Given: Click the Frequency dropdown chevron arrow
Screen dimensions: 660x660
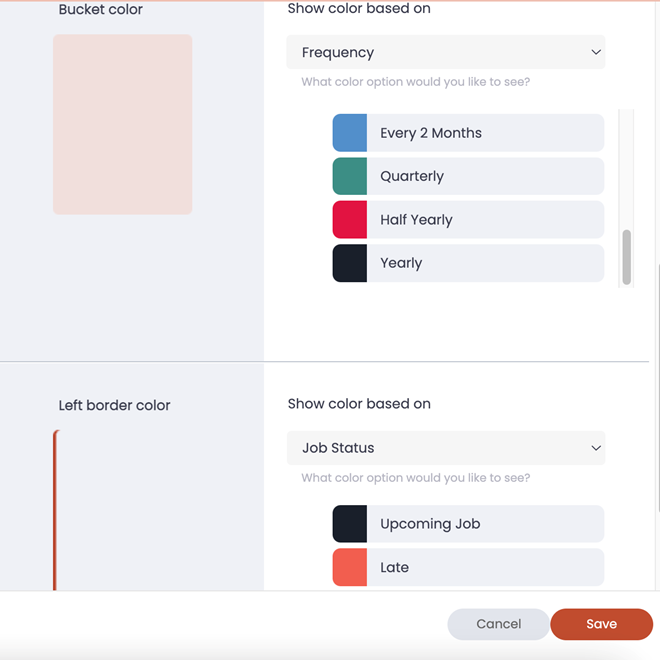Looking at the screenshot, I should [x=596, y=52].
